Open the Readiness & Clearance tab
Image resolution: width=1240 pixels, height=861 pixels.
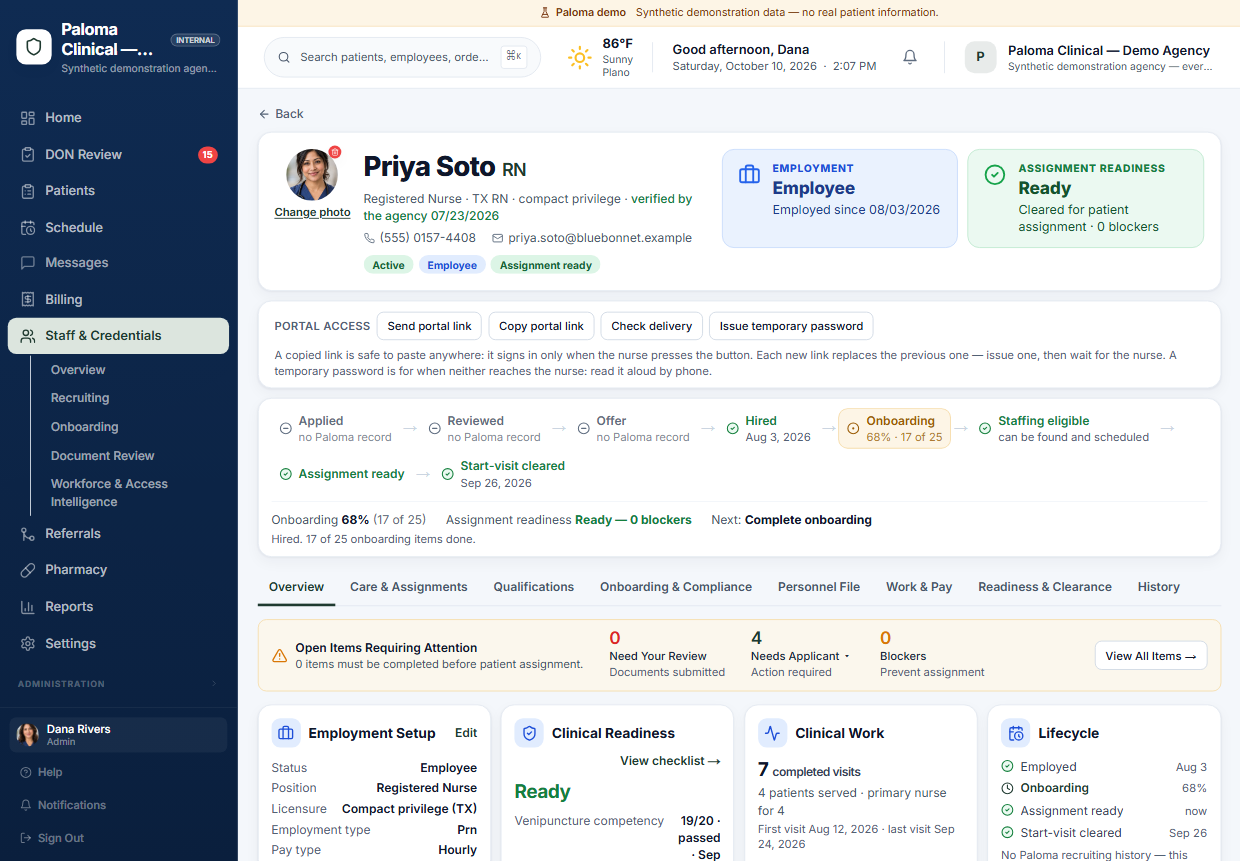click(x=1045, y=587)
